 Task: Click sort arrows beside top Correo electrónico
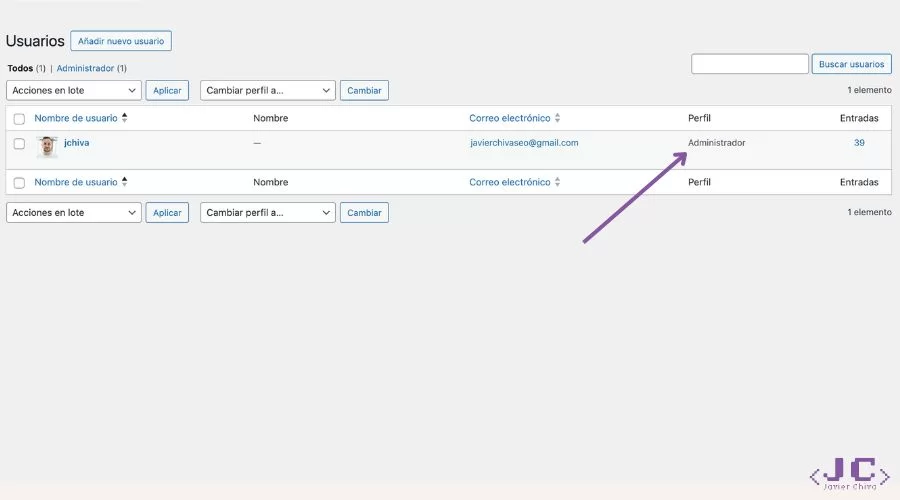pos(558,118)
